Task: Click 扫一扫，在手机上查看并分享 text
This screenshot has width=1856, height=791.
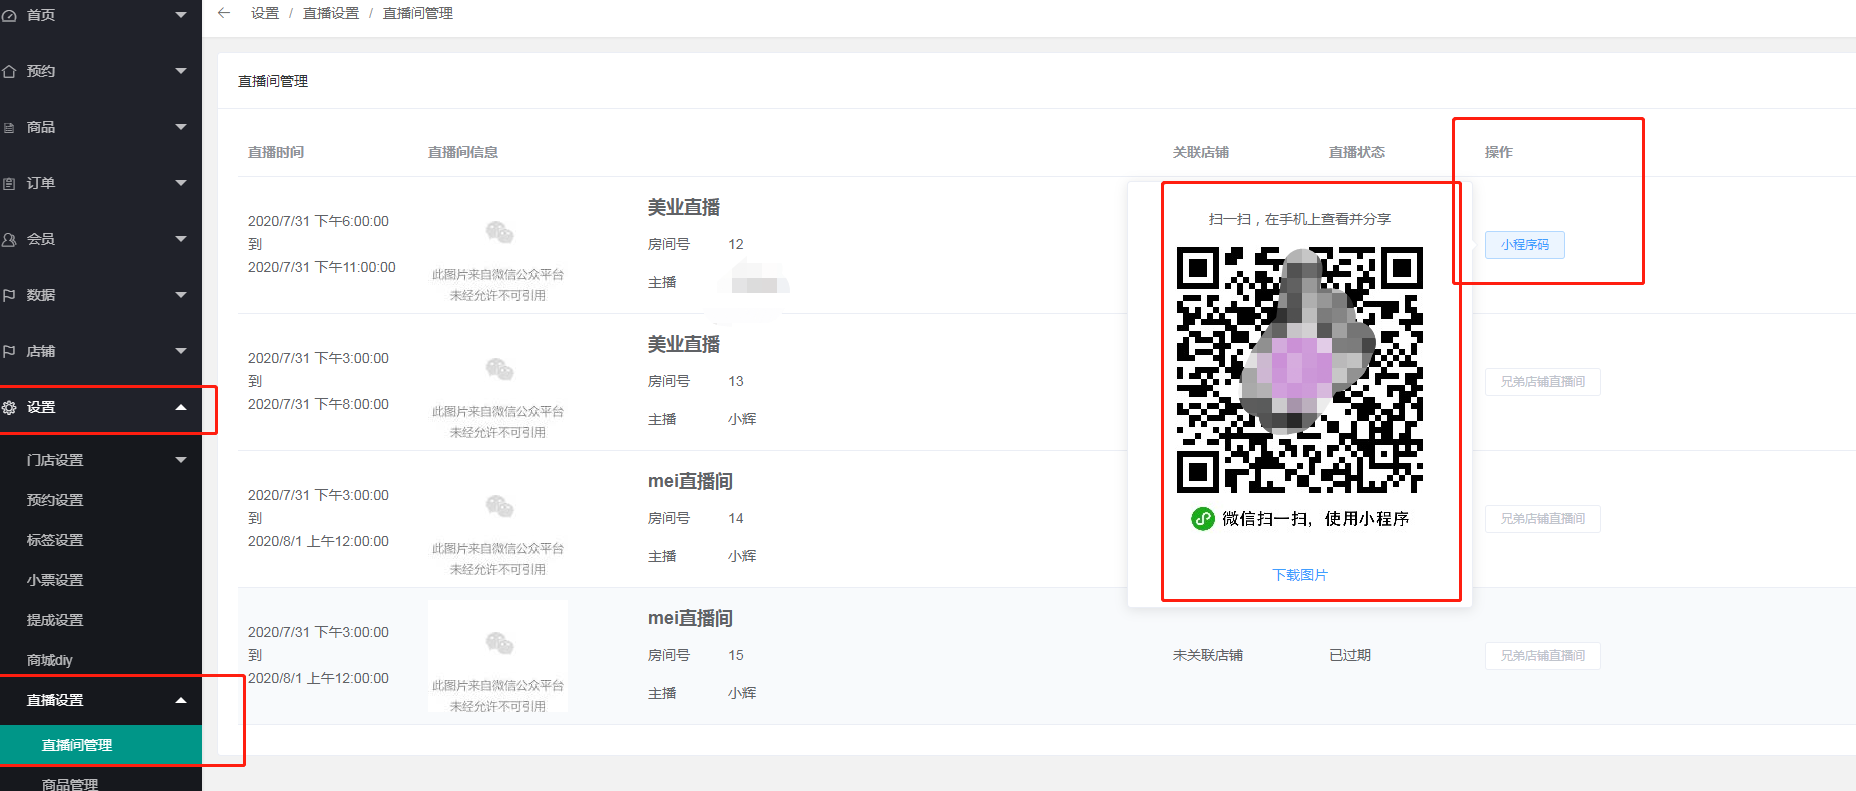Action: tap(1300, 219)
